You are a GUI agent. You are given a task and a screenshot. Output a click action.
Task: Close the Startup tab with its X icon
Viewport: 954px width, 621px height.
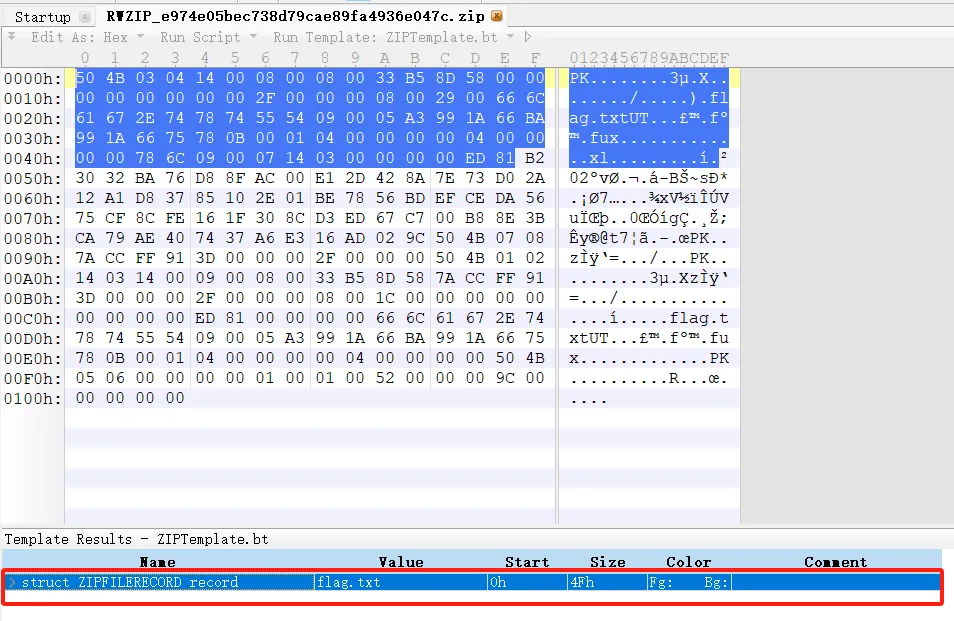[86, 17]
